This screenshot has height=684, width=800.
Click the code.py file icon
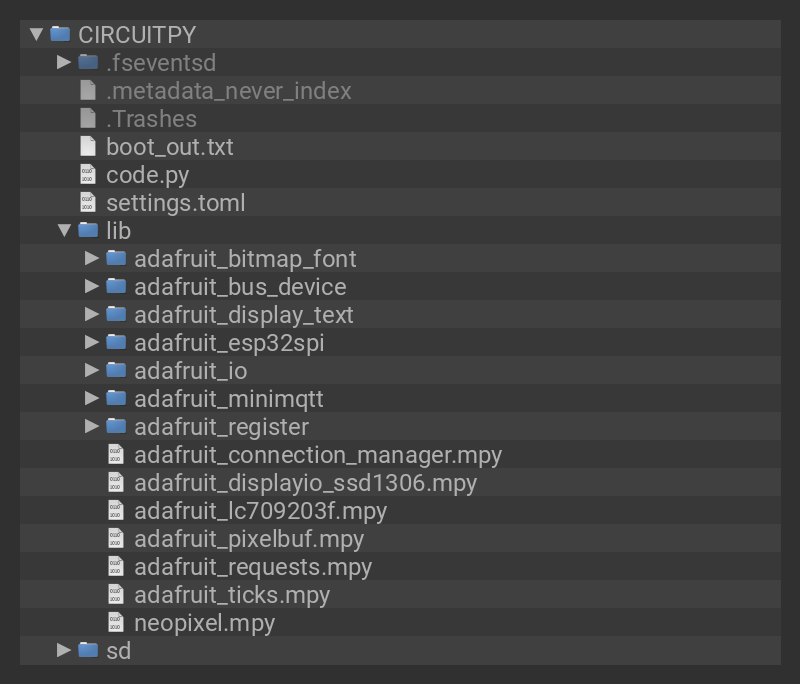click(x=88, y=174)
